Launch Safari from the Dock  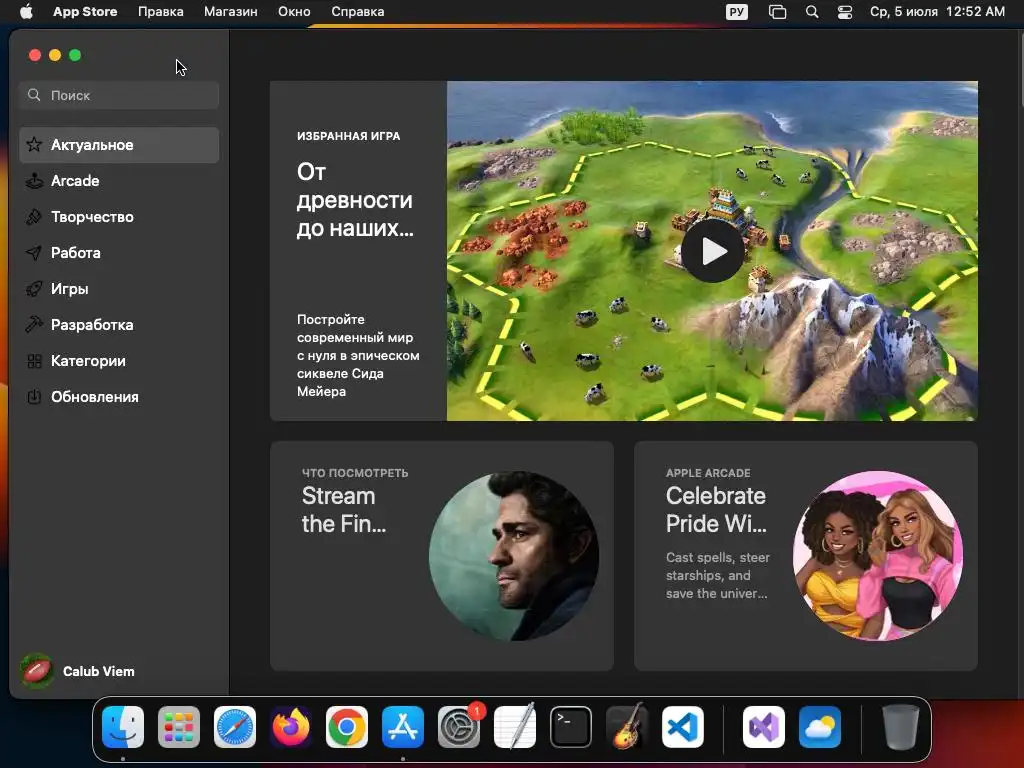(x=235, y=727)
